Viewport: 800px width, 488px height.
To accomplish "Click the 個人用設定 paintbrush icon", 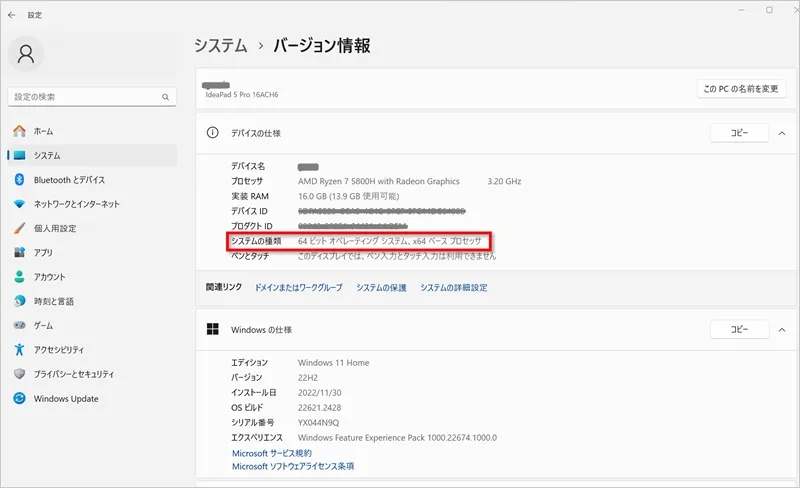I will coord(19,228).
